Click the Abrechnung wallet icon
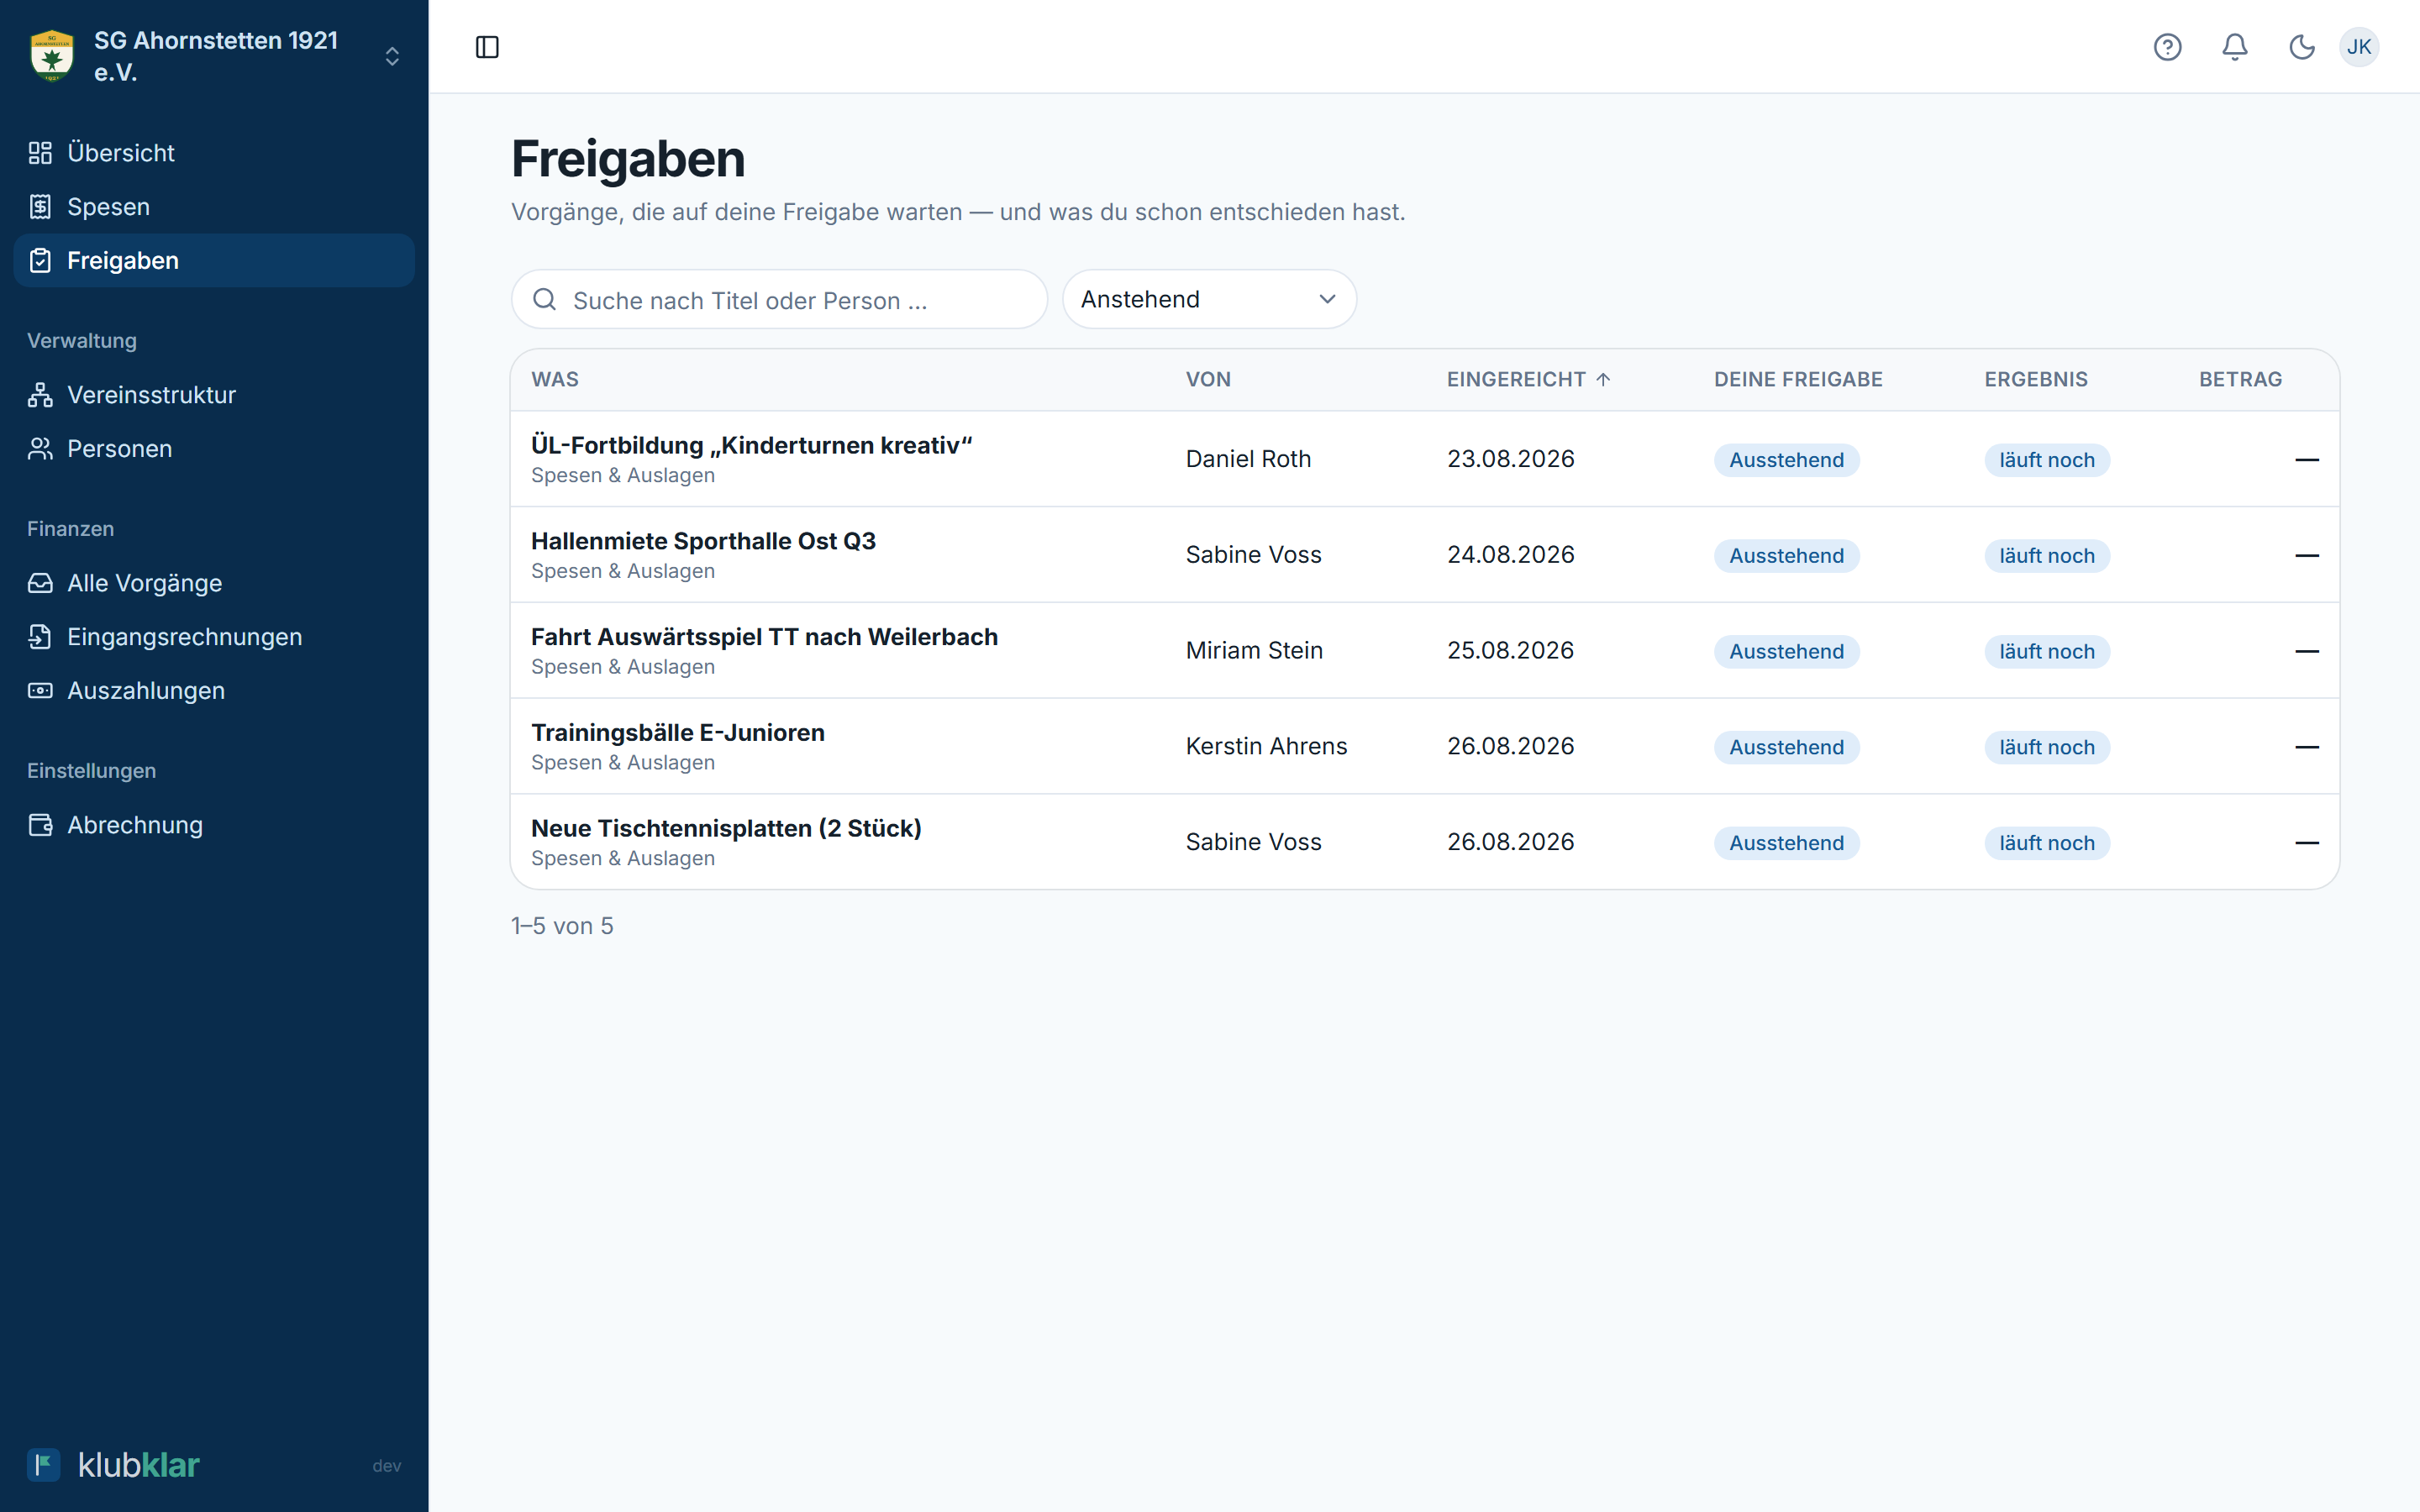The height and width of the screenshot is (1512, 2420). 40,825
